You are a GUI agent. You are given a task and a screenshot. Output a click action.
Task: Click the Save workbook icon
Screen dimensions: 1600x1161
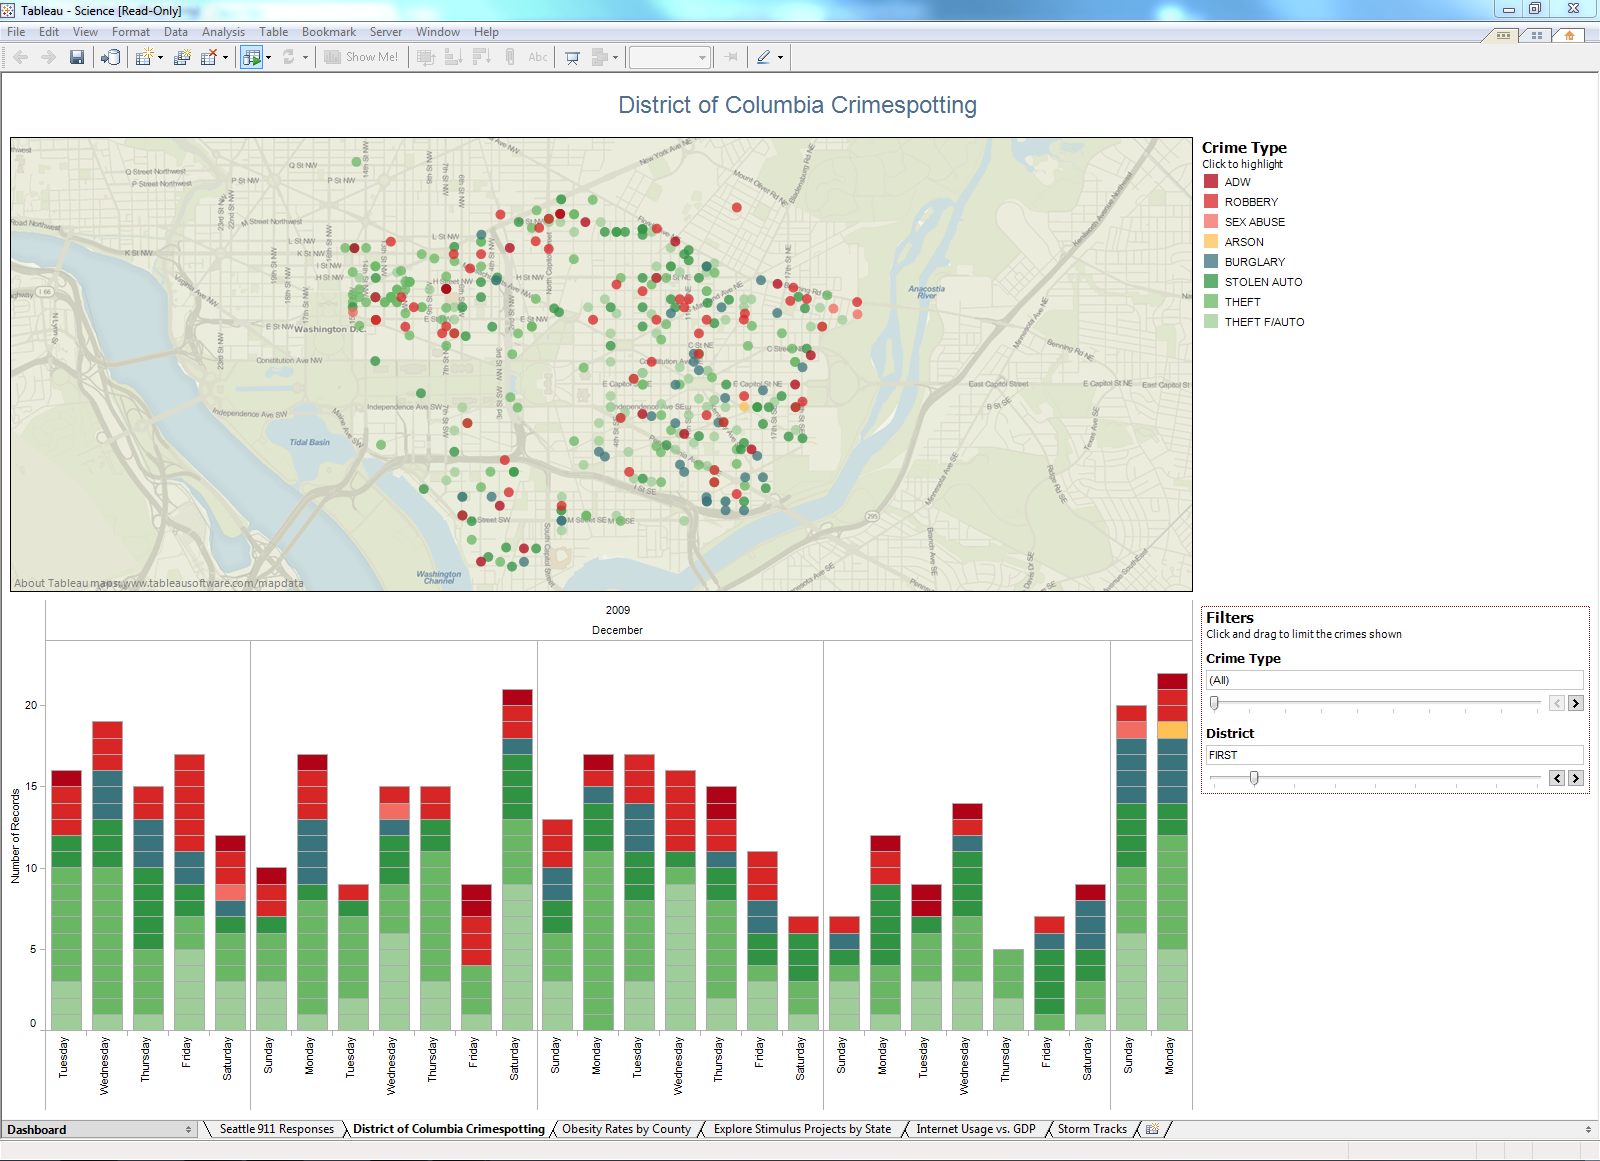click(77, 57)
